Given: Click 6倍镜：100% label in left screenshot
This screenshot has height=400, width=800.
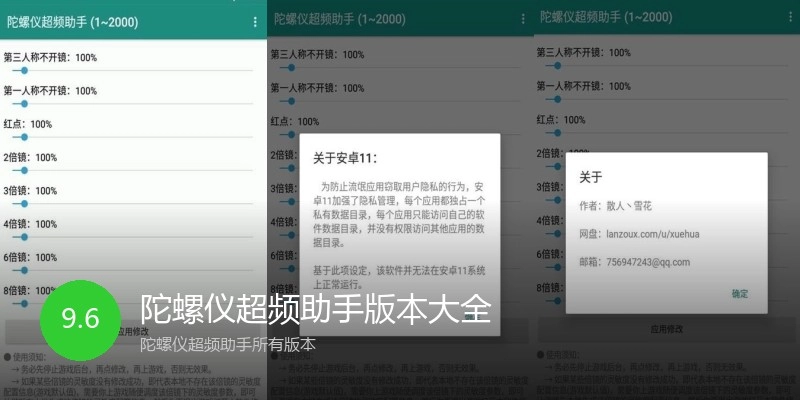Looking at the screenshot, I should click(30, 258).
